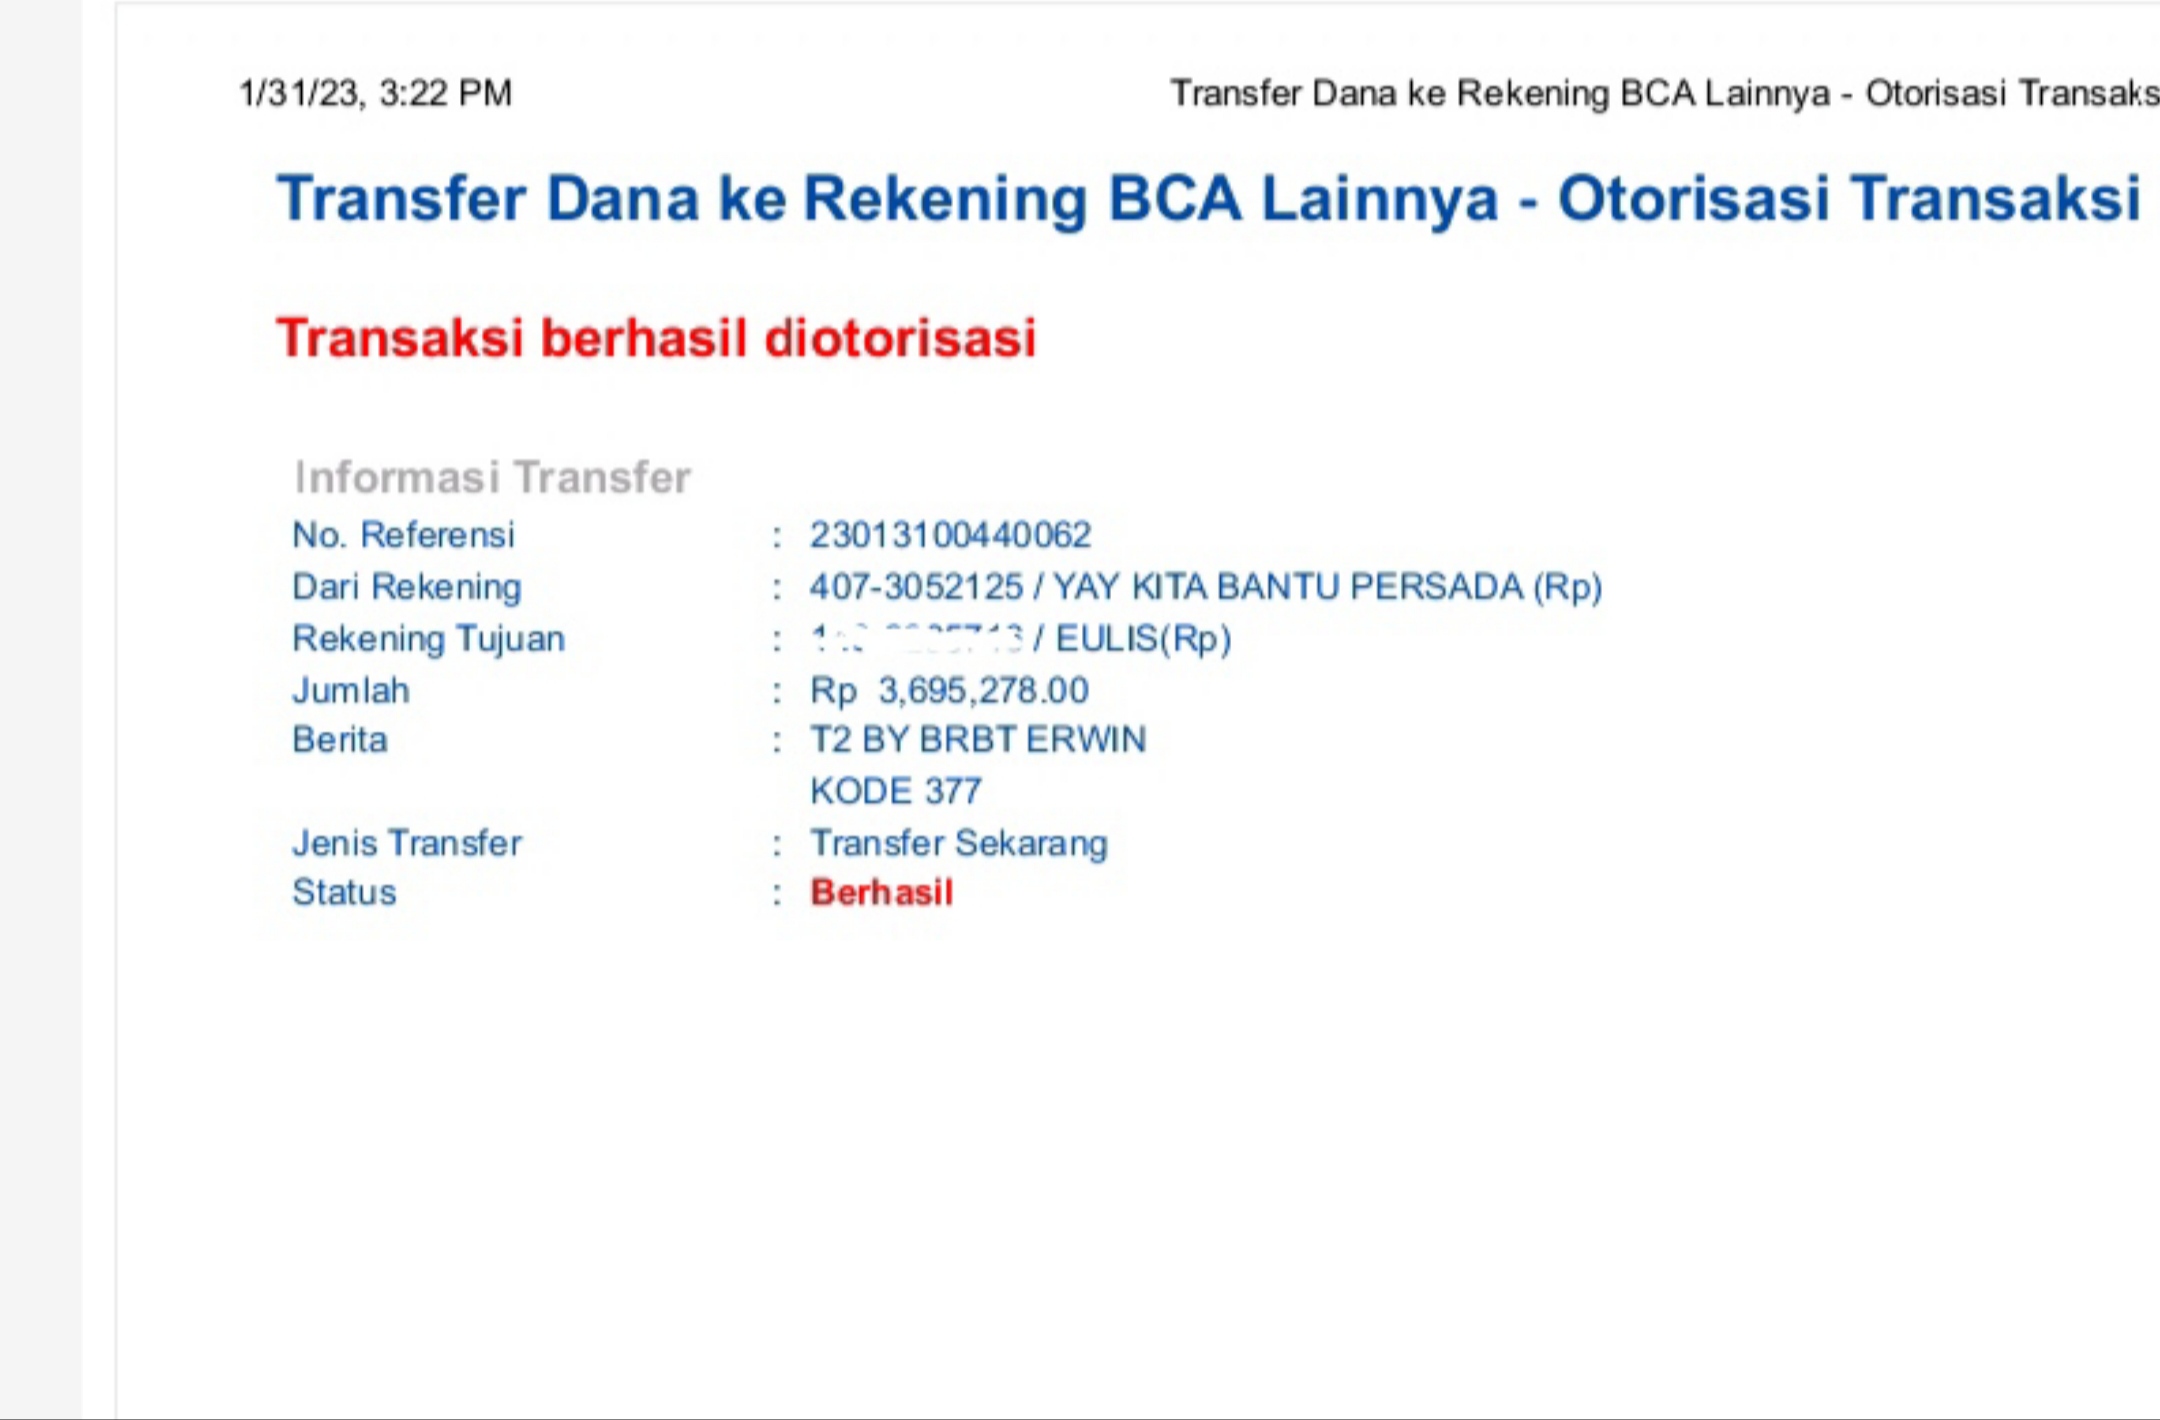
Task: Select the 'KODE 377' line
Action: (895, 791)
